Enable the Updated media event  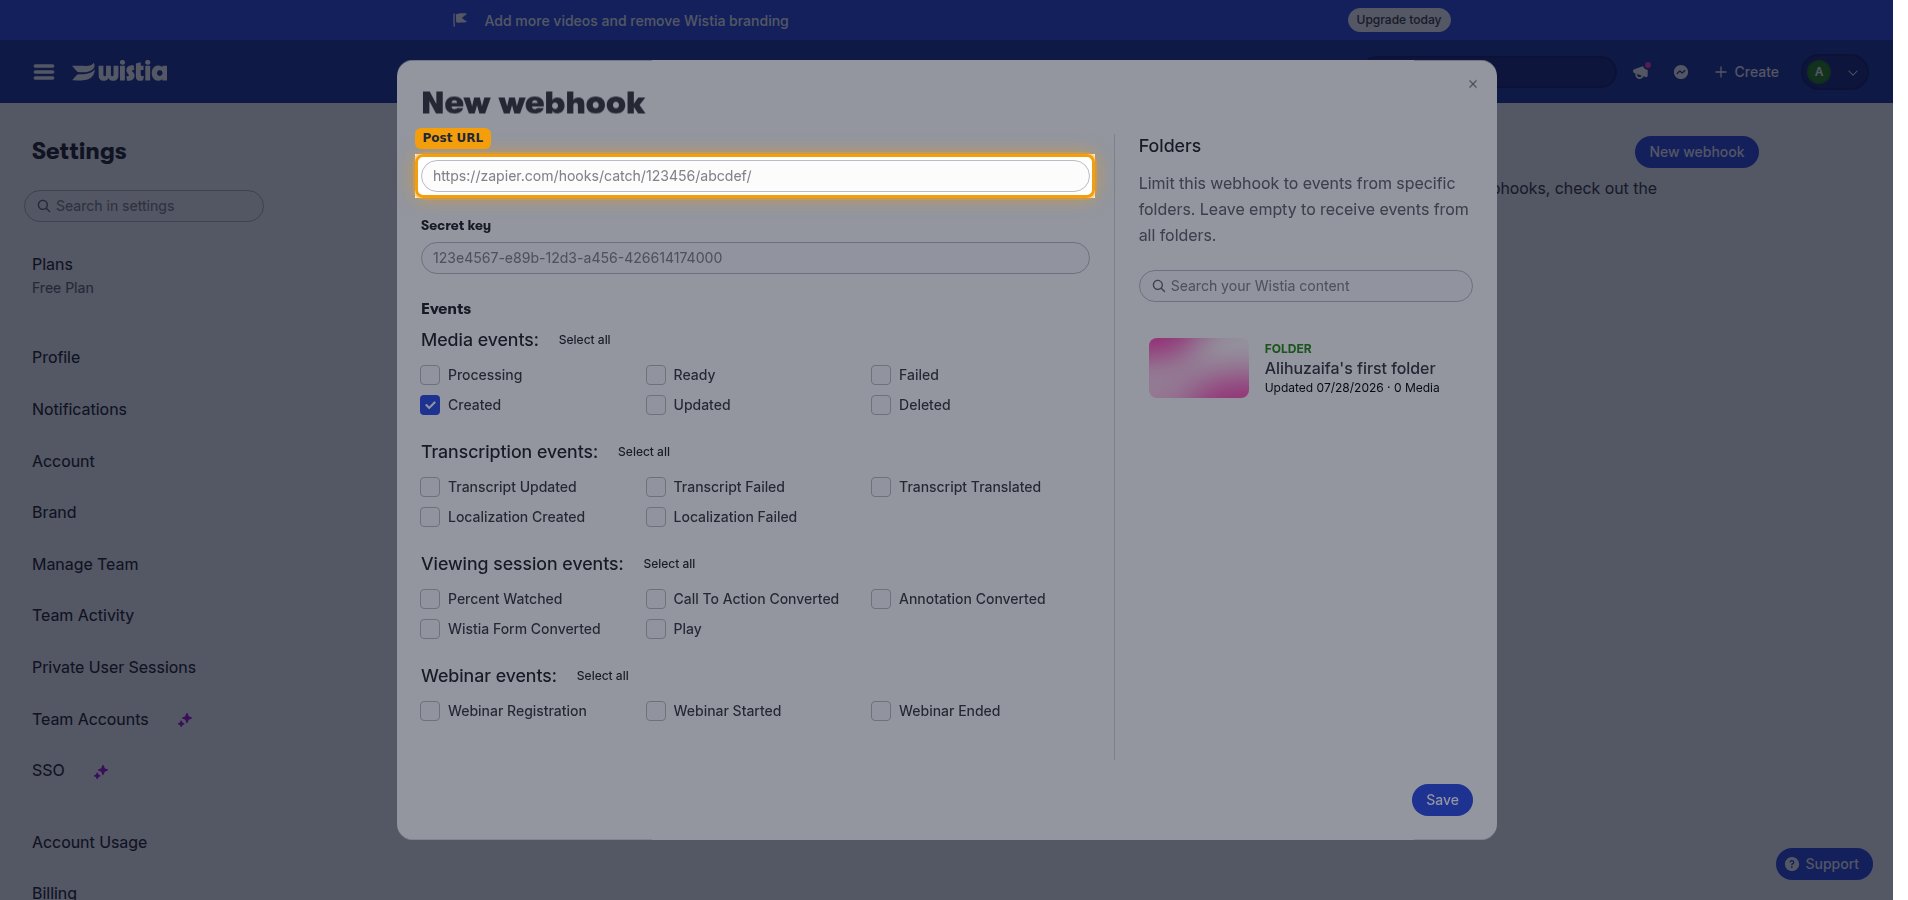point(656,405)
